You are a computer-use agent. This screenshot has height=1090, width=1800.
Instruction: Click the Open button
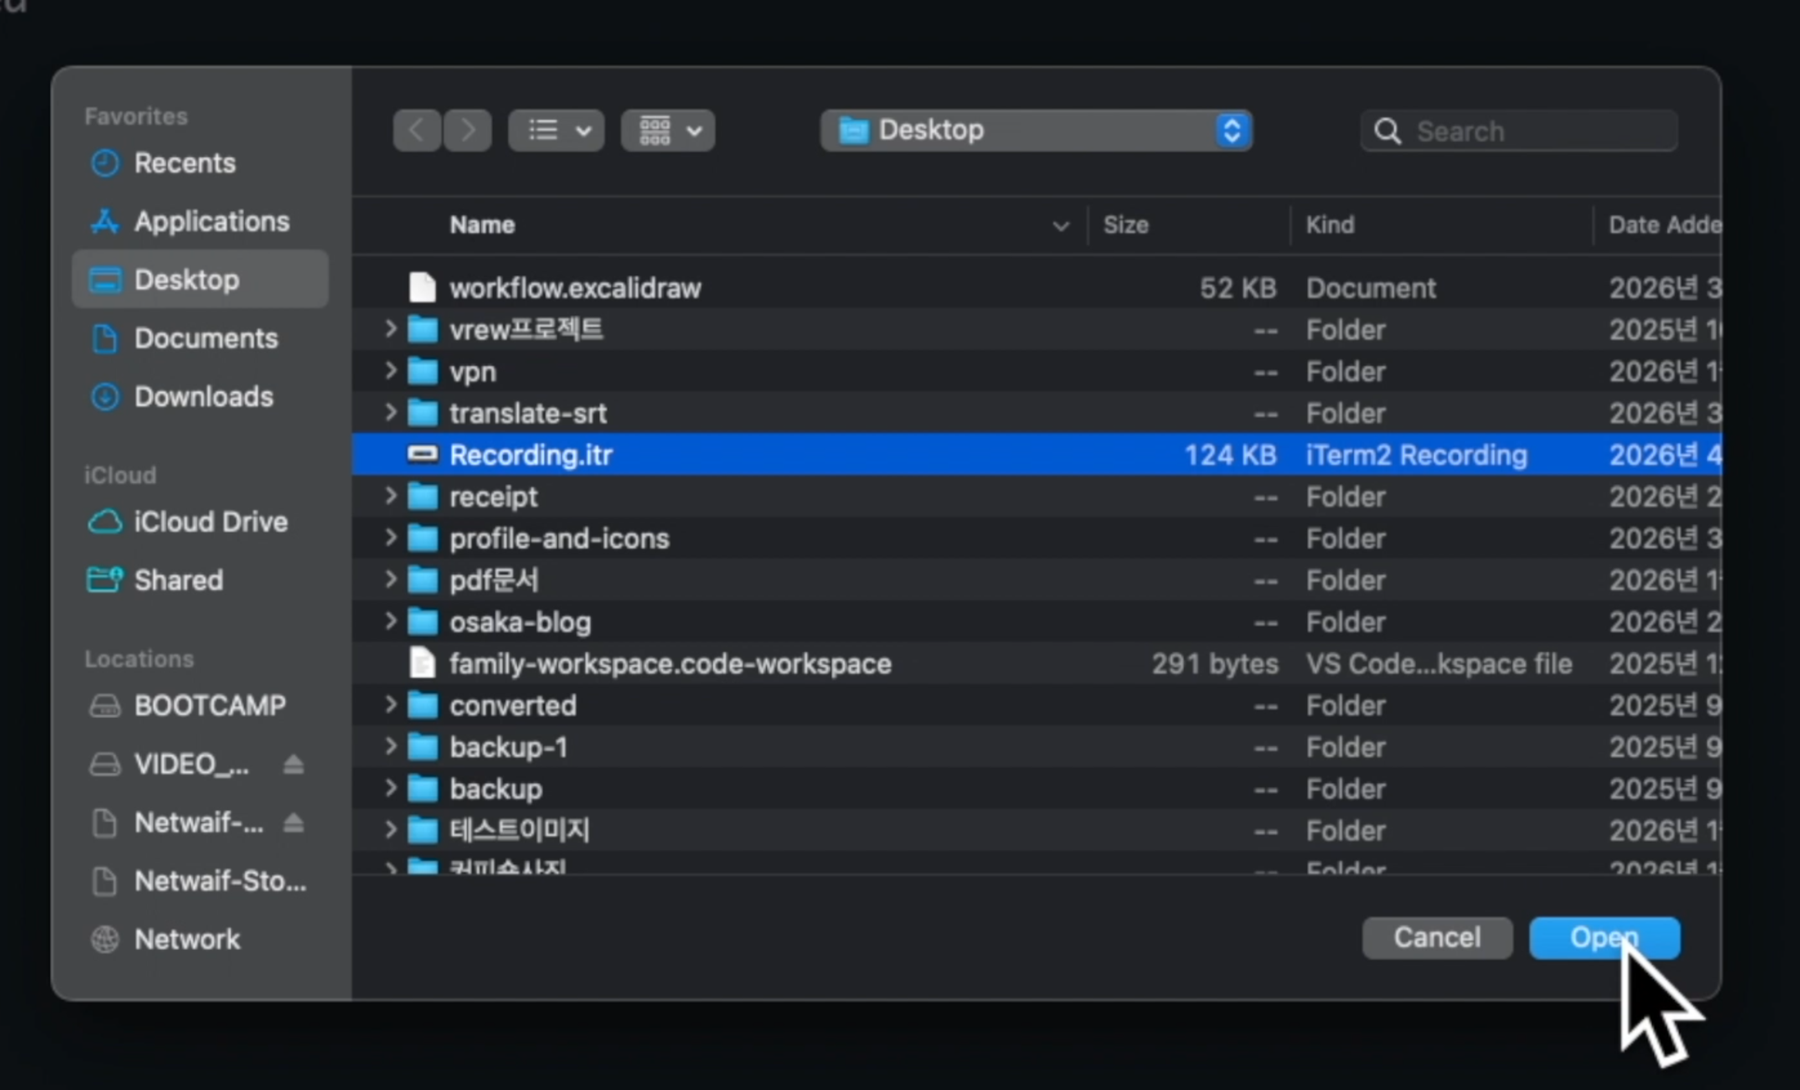point(1604,937)
